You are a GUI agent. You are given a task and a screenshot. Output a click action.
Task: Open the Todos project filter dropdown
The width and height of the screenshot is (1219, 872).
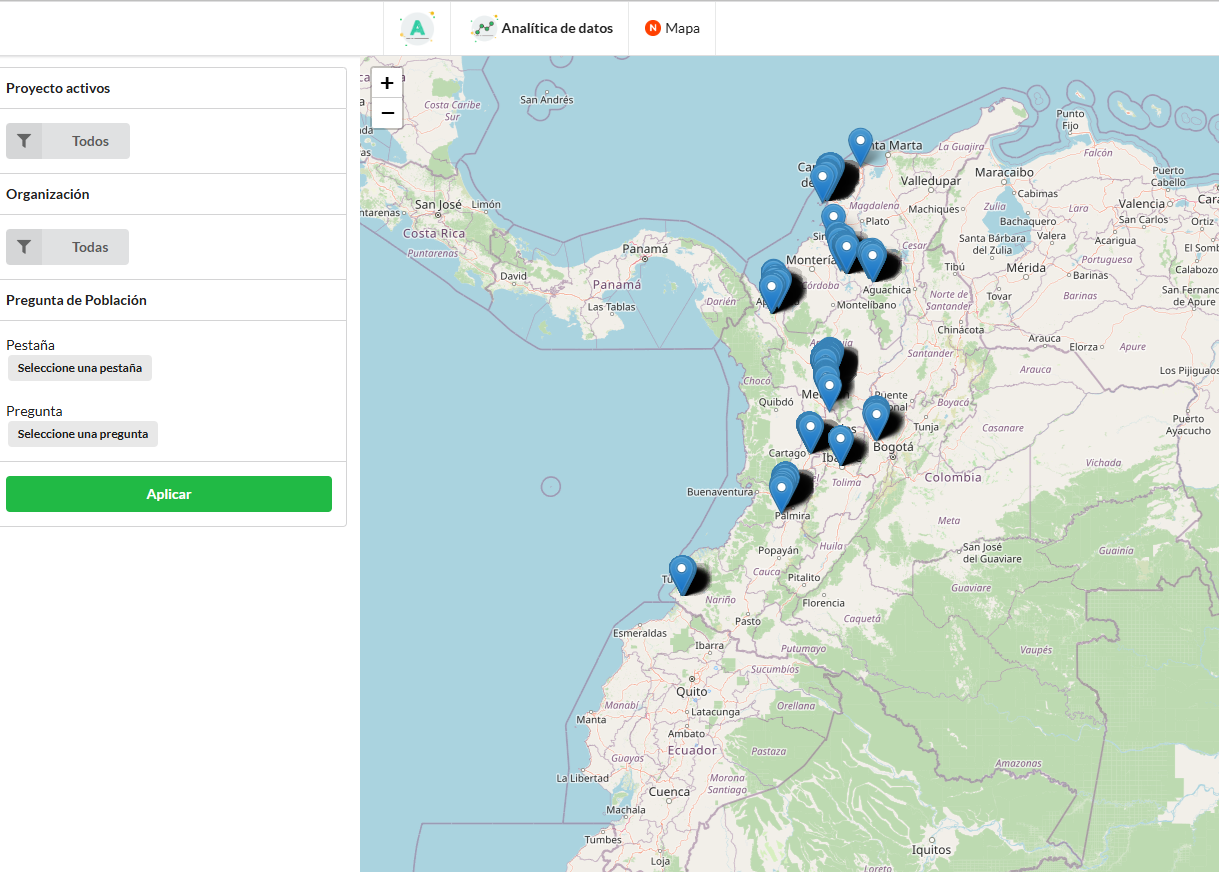90,141
